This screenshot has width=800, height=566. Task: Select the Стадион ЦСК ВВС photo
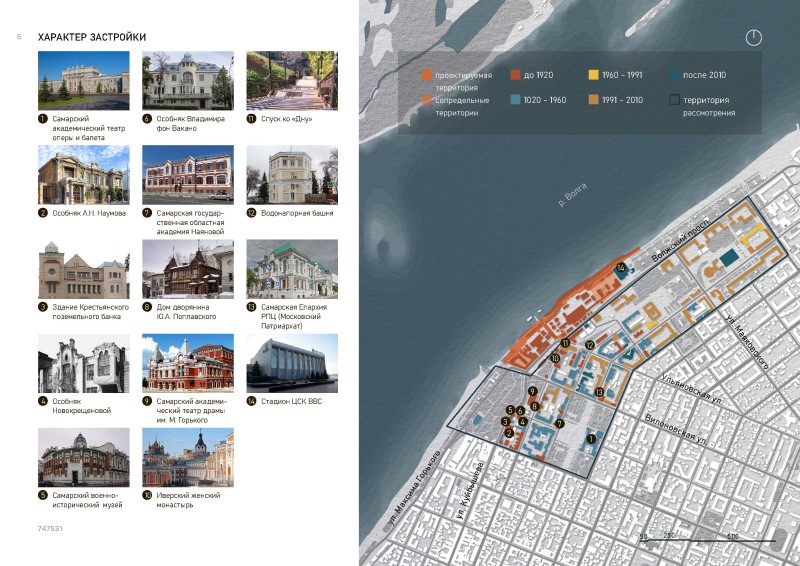coord(291,363)
